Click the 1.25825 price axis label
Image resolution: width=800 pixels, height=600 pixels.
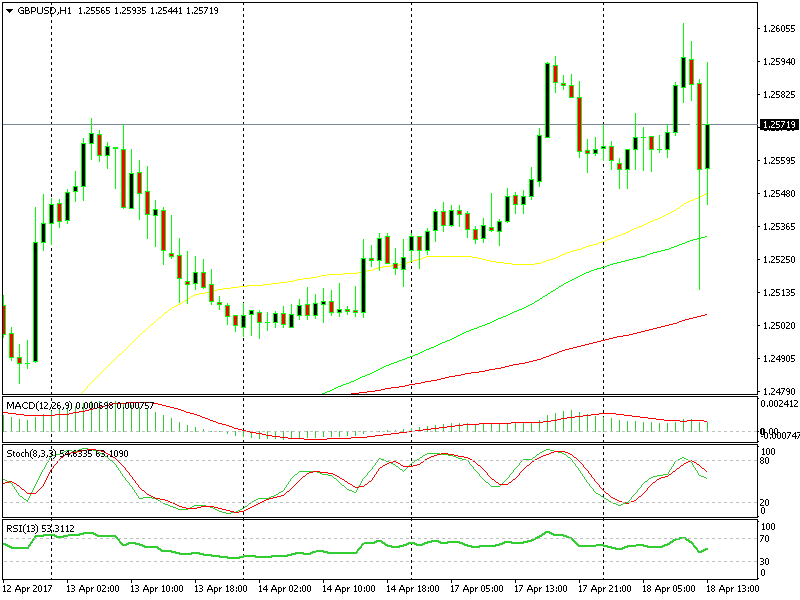[x=779, y=95]
